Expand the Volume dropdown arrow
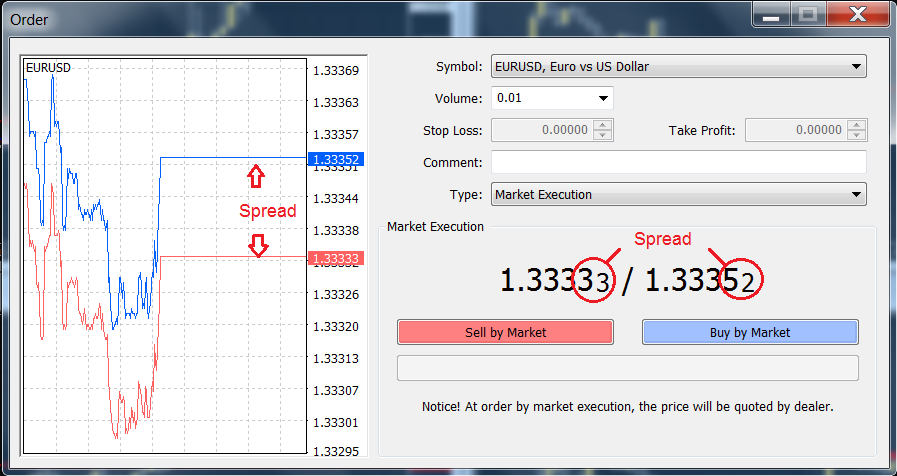The height and width of the screenshot is (476, 897). tap(603, 98)
